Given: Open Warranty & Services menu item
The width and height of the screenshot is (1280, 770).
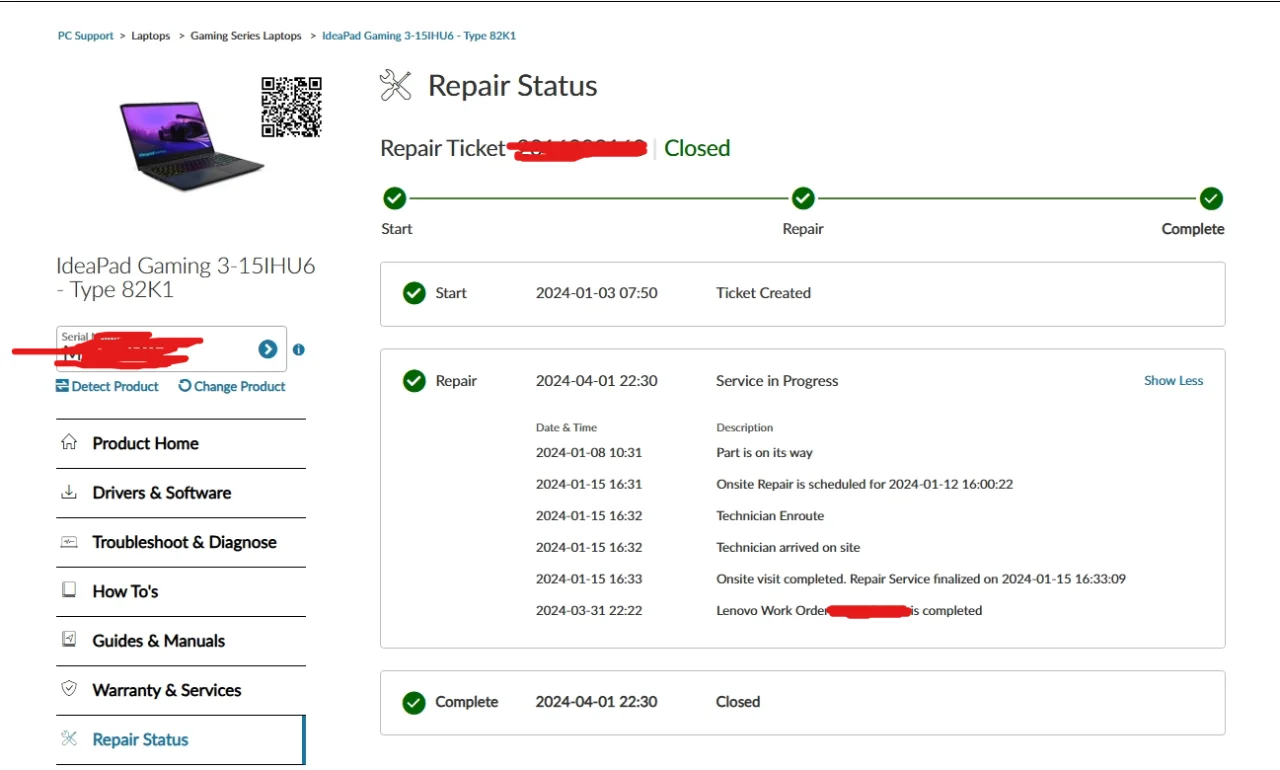Looking at the screenshot, I should (181, 690).
